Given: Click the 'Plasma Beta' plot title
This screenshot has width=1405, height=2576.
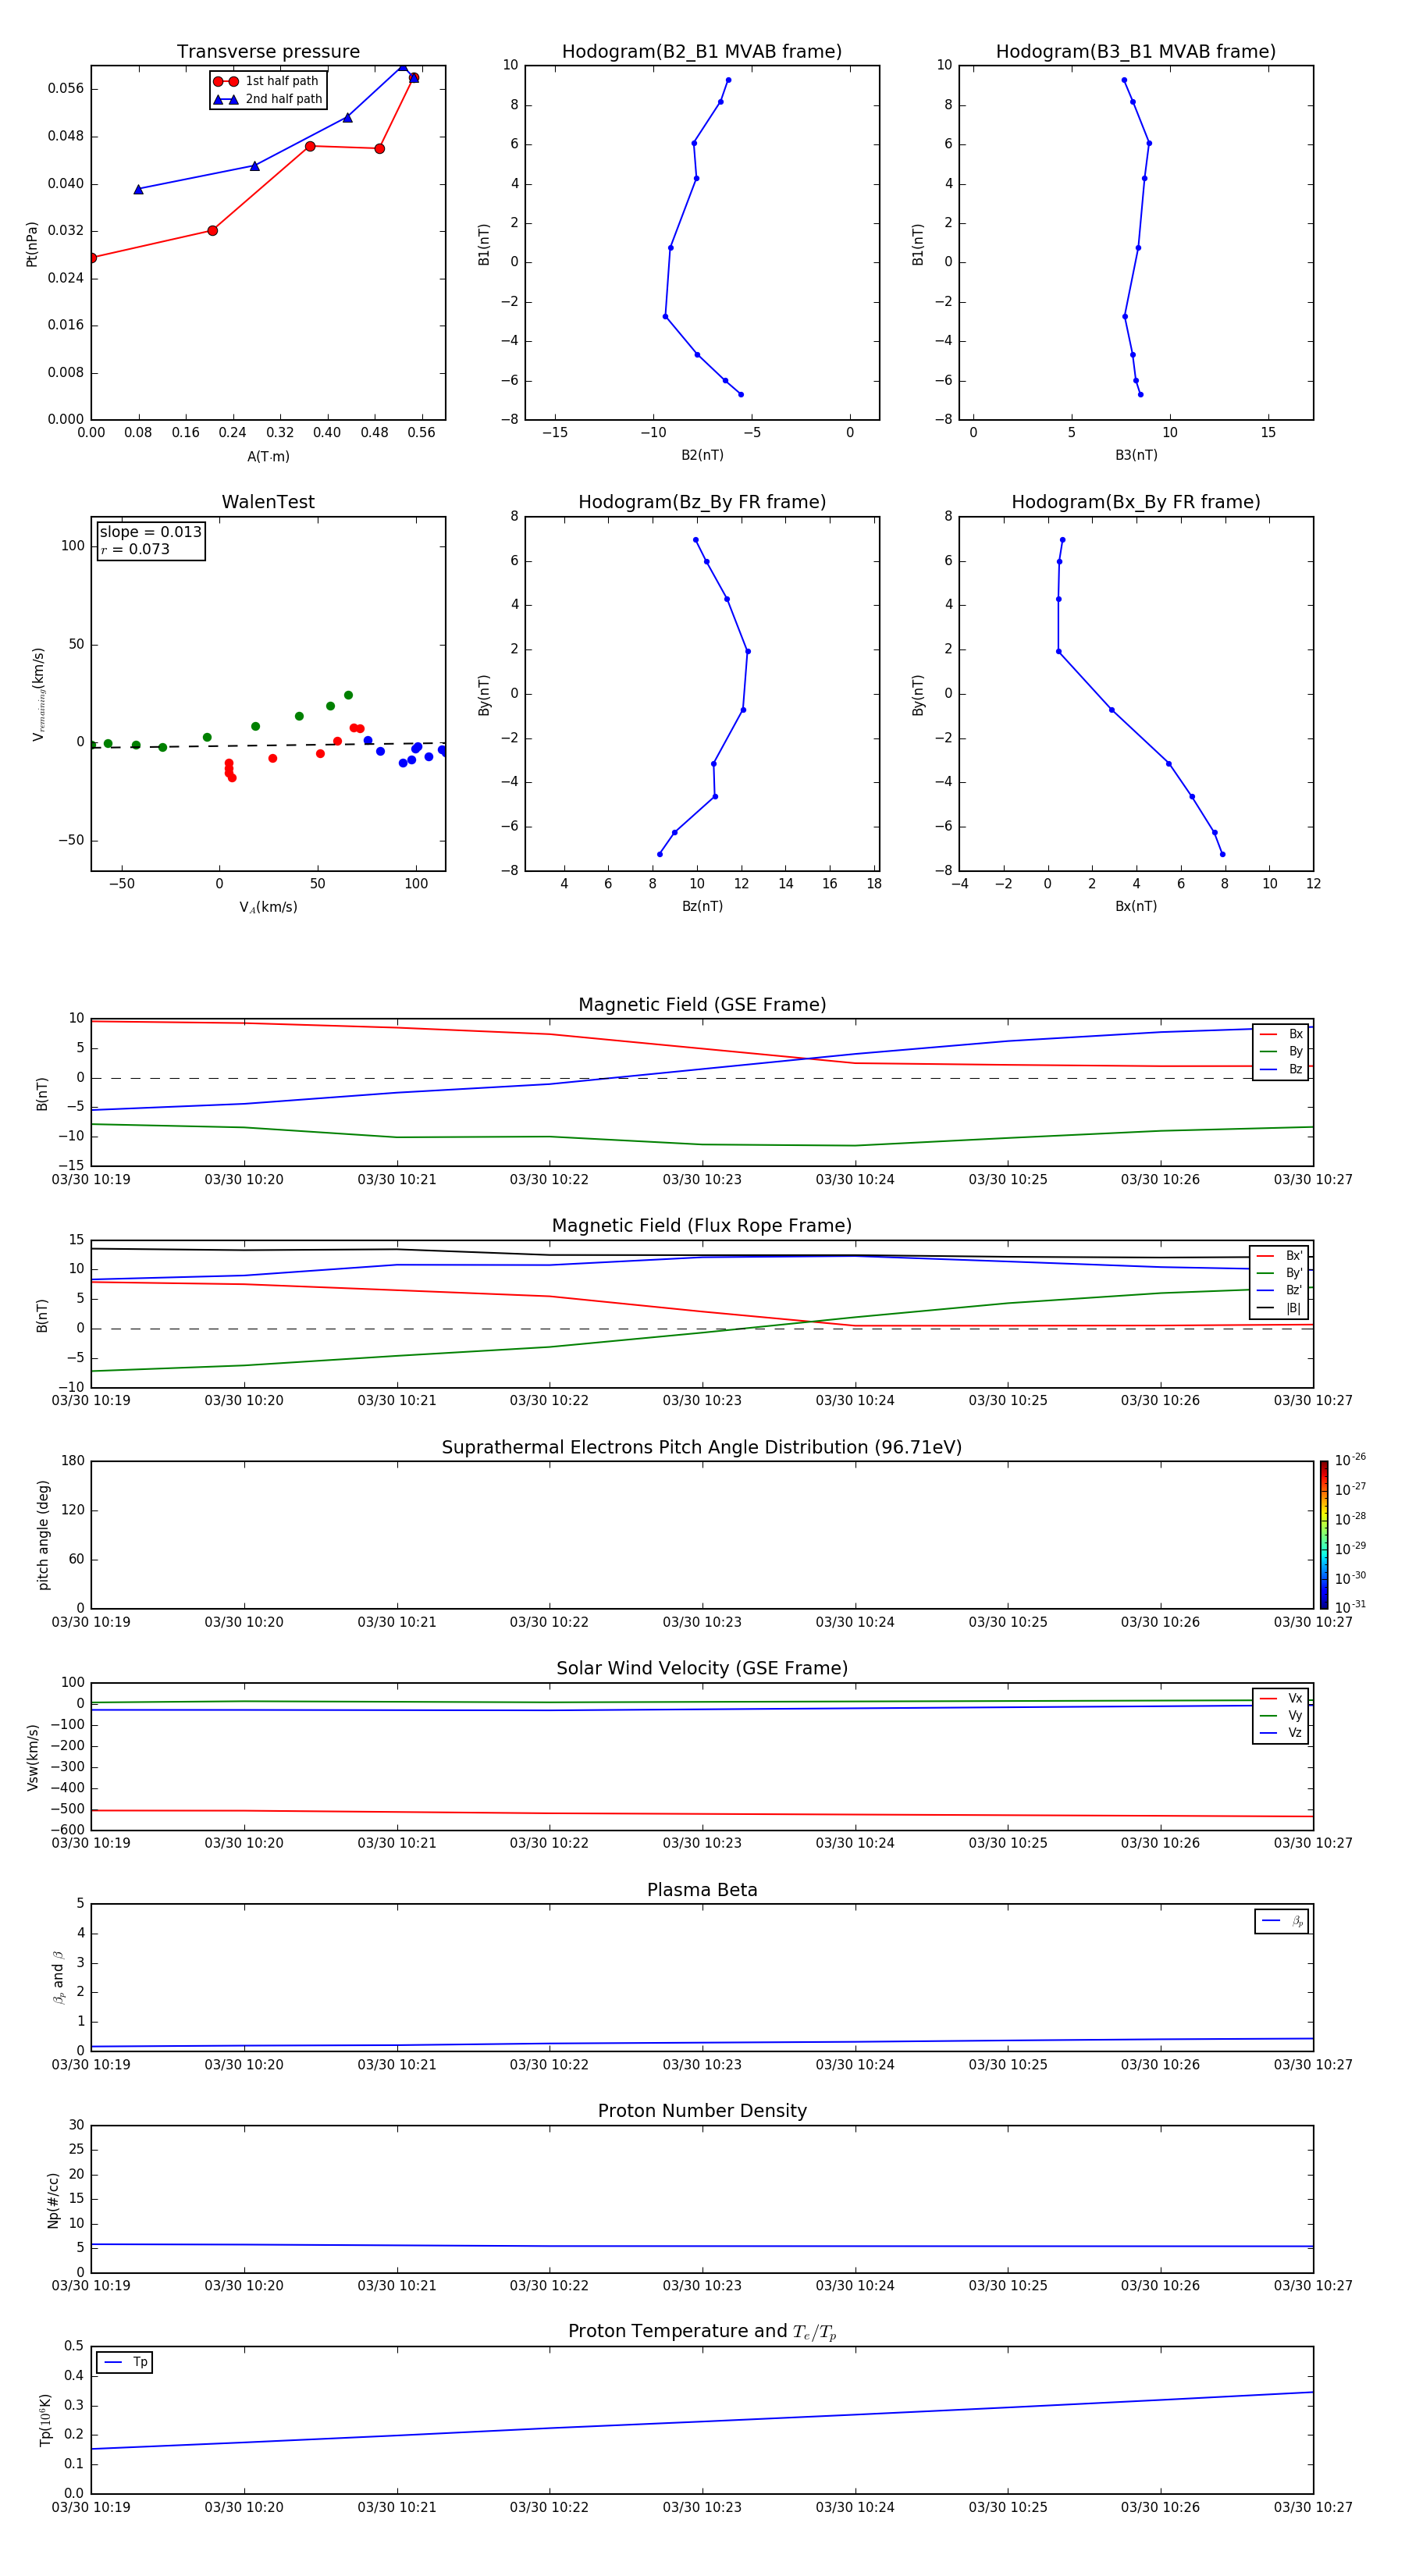Looking at the screenshot, I should tap(702, 1890).
